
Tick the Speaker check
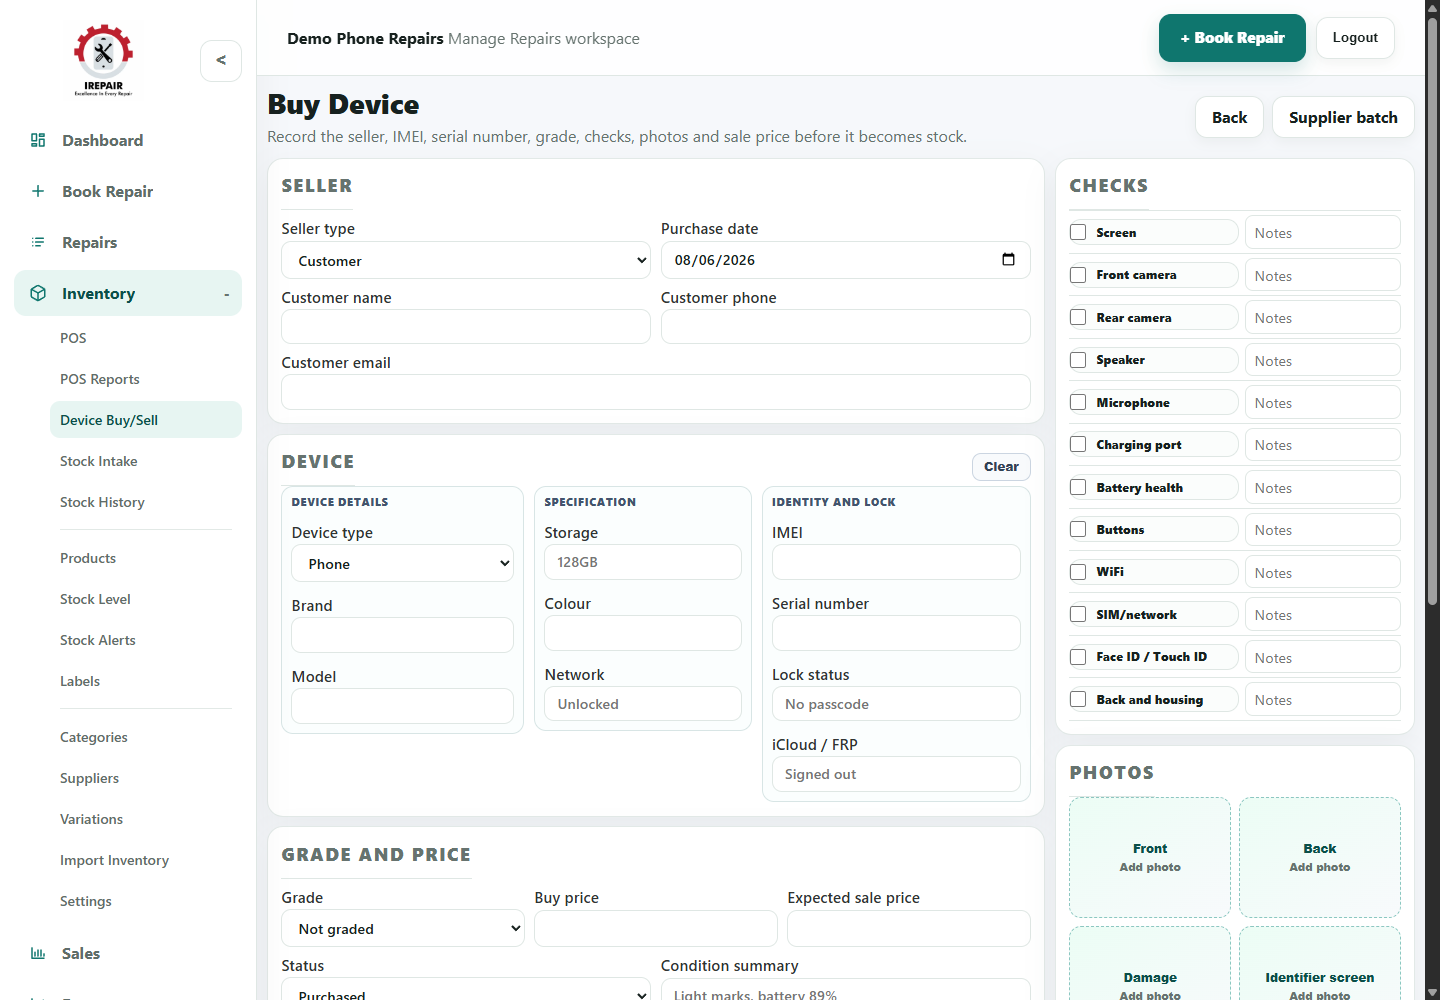(x=1078, y=360)
